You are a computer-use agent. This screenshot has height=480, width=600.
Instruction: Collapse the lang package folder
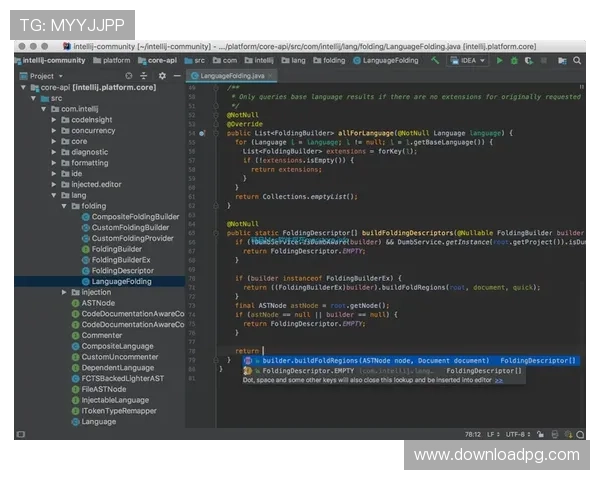point(54,195)
